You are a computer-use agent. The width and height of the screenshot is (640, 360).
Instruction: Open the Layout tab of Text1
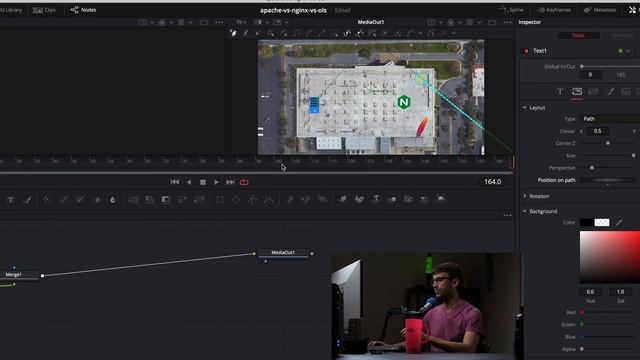[x=577, y=91]
